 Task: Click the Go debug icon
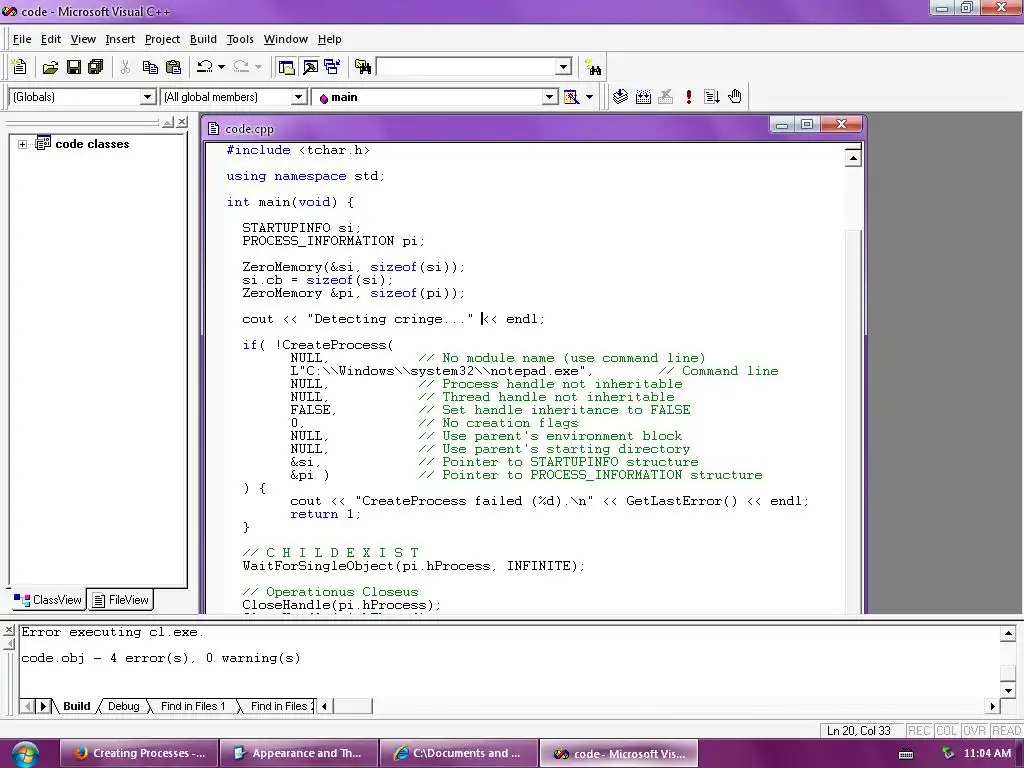712,97
